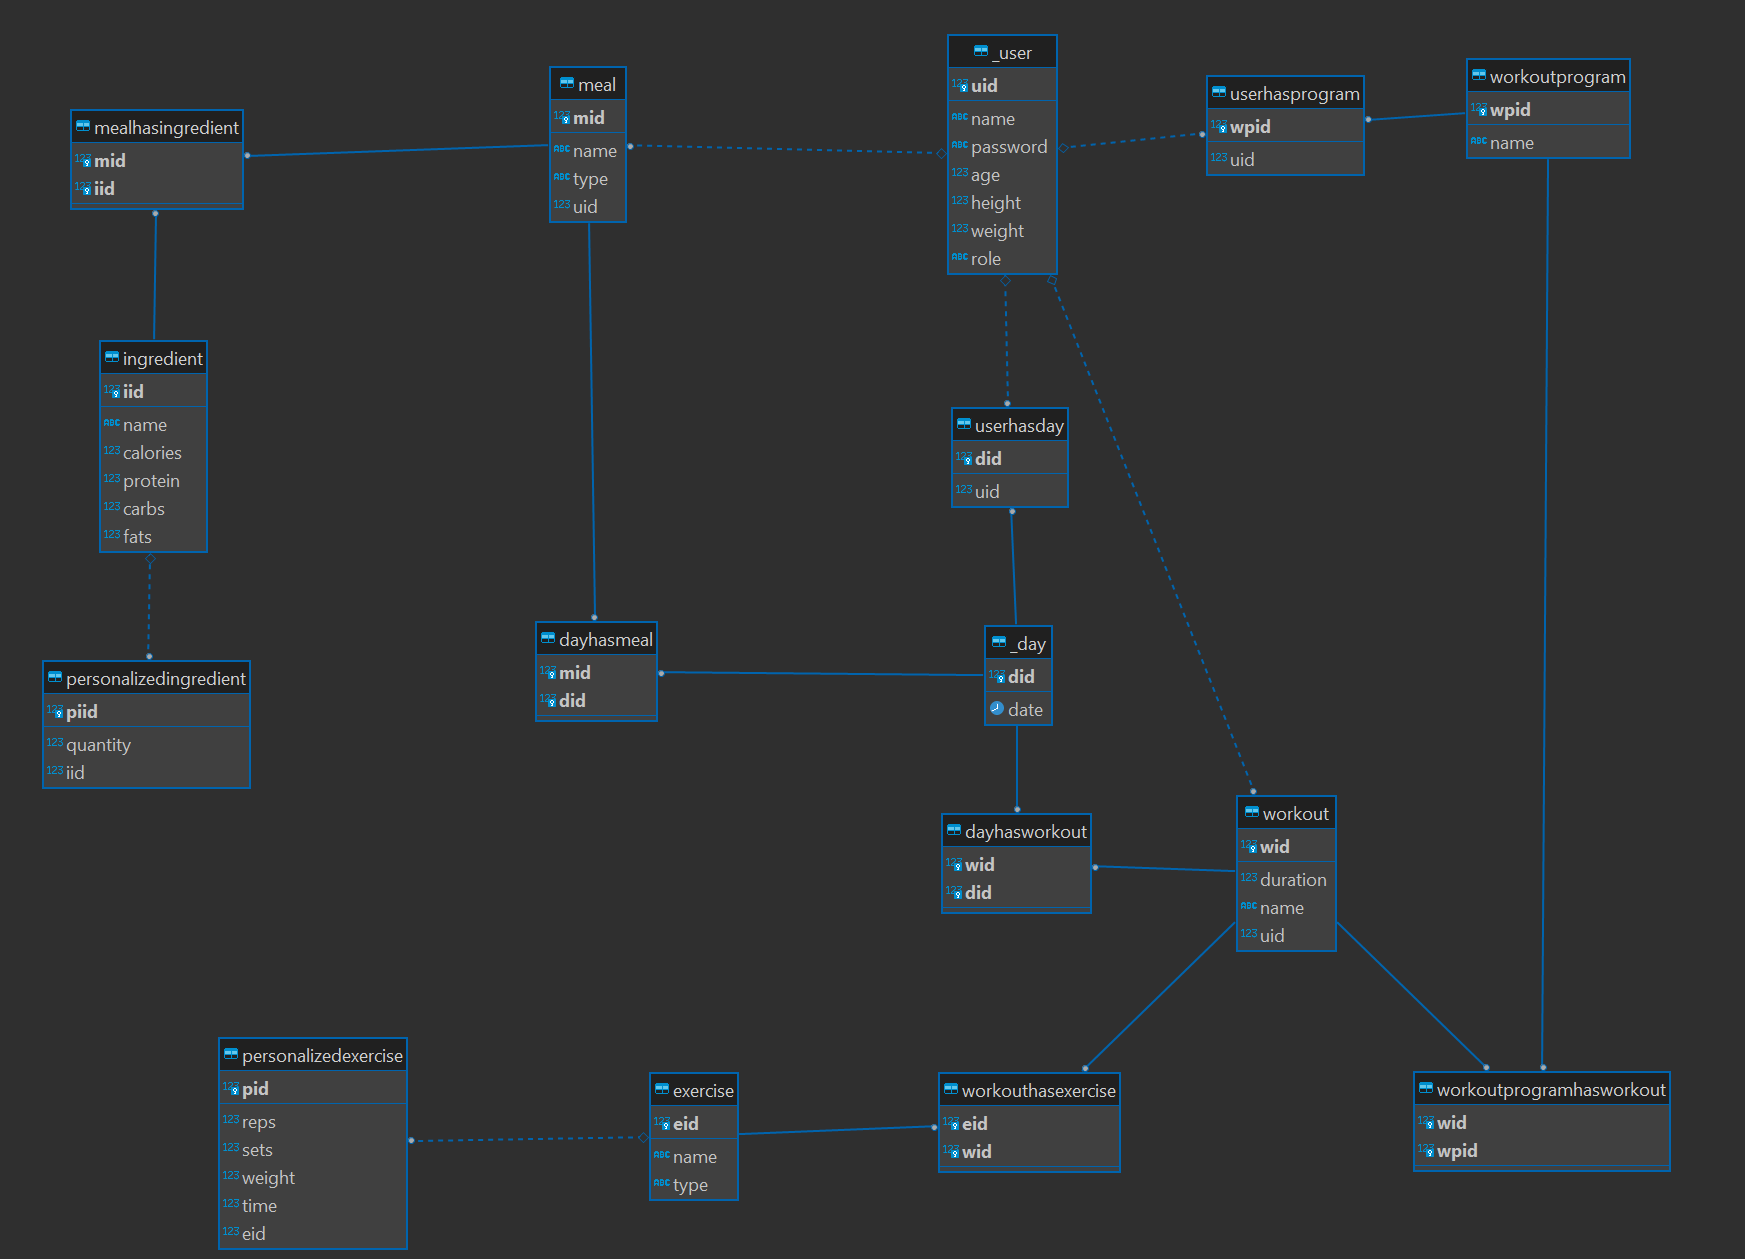Click the reps attribute in personalizedexercise

pos(258,1122)
